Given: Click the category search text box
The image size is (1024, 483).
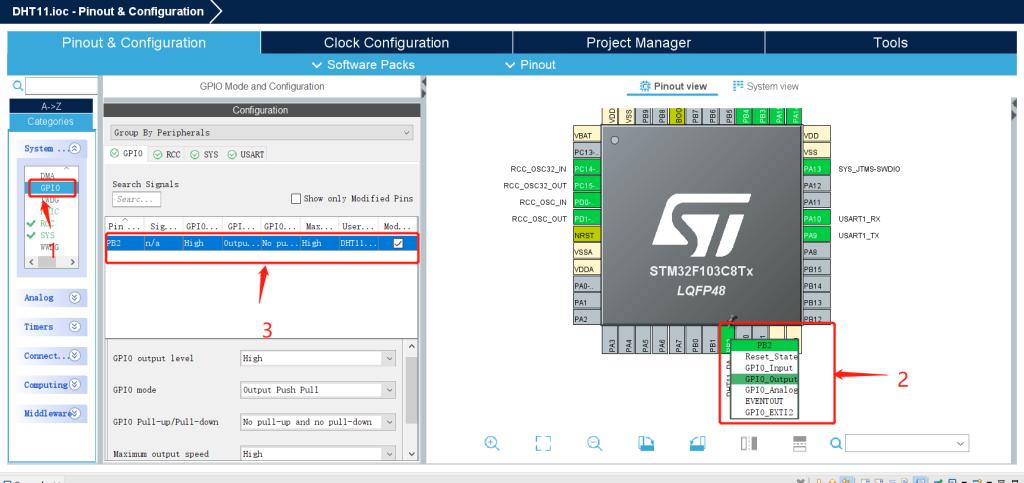Looking at the screenshot, I should point(61,86).
